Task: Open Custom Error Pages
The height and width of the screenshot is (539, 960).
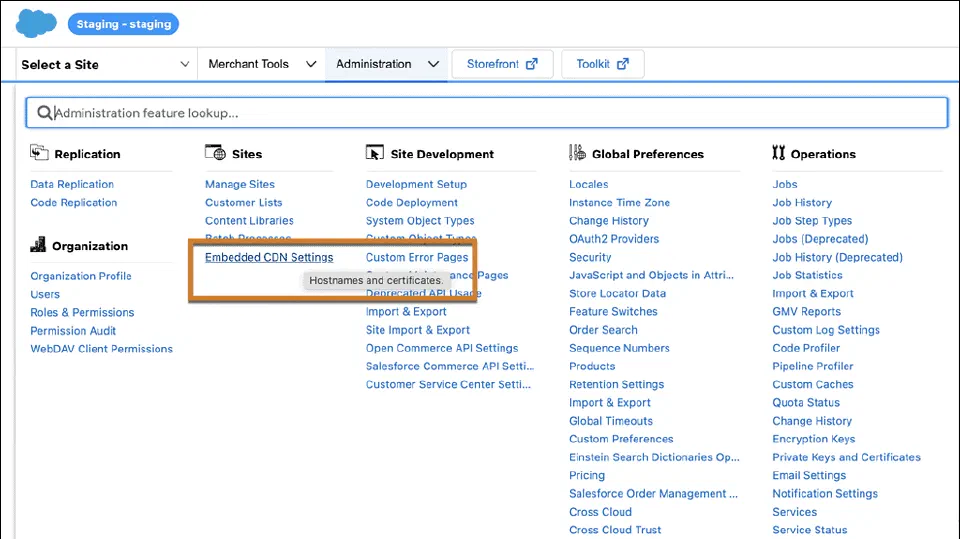Action: coord(417,257)
